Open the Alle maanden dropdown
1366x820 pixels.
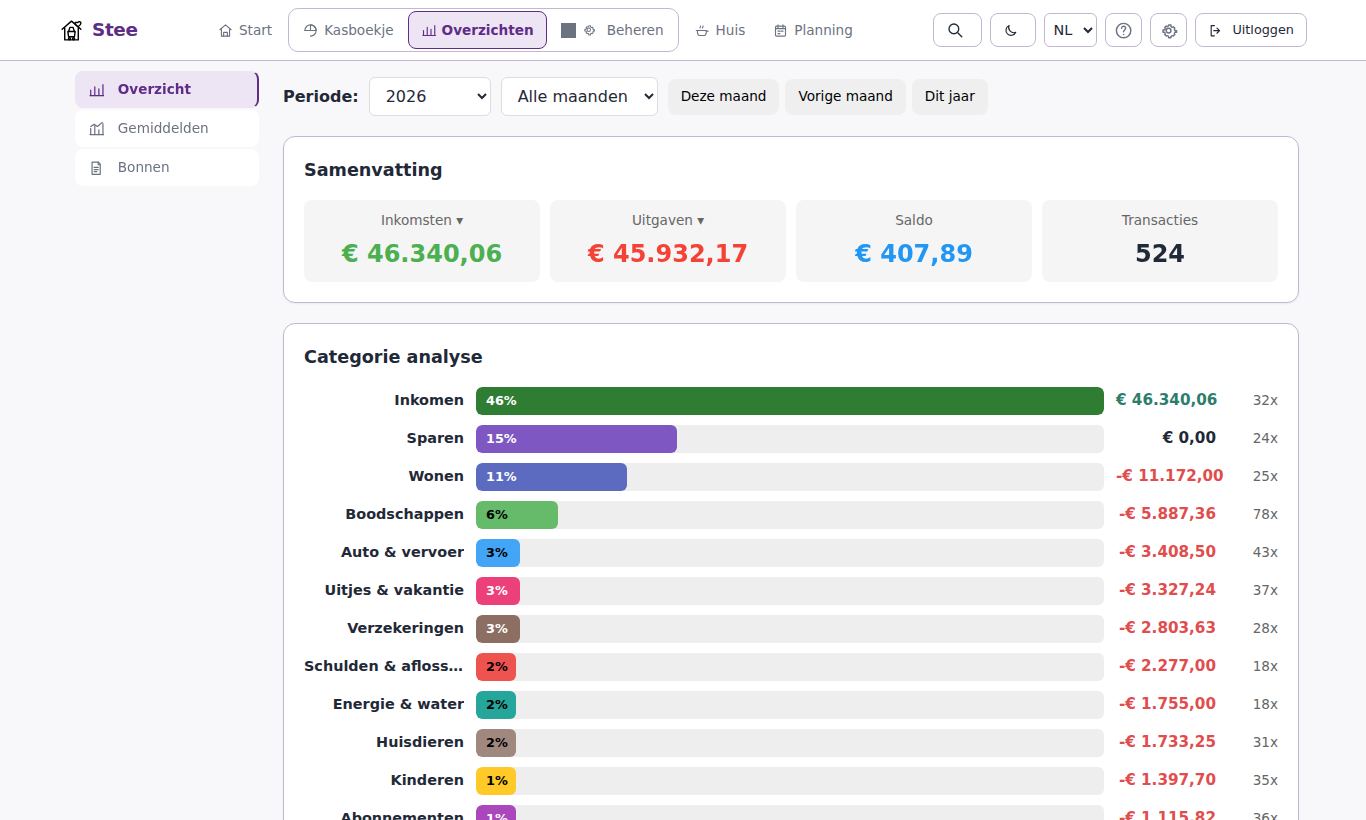(x=579, y=96)
